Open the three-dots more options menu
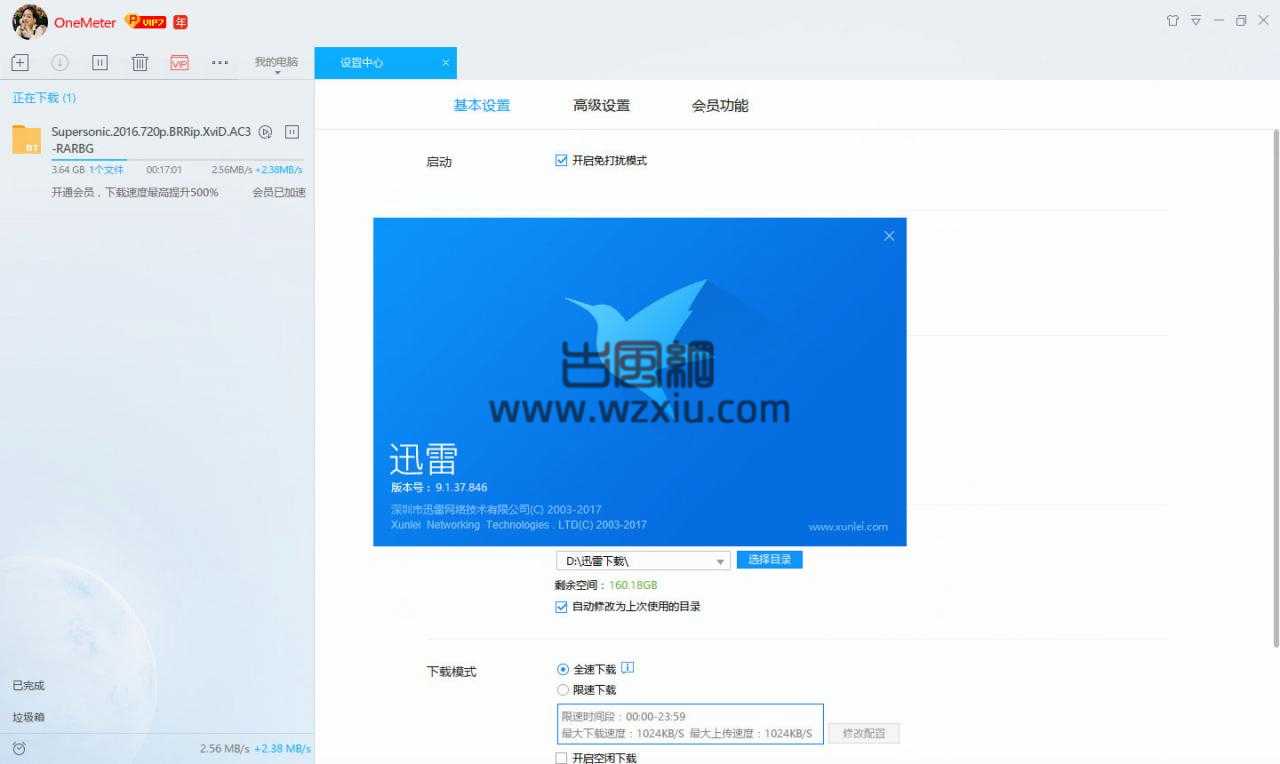Image resolution: width=1280 pixels, height=764 pixels. pyautogui.click(x=220, y=62)
